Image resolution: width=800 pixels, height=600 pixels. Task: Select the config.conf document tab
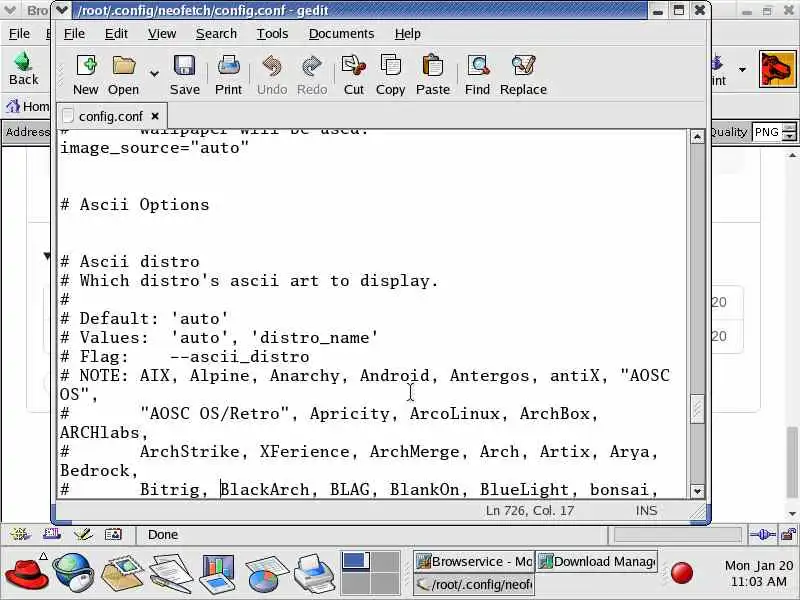point(110,116)
